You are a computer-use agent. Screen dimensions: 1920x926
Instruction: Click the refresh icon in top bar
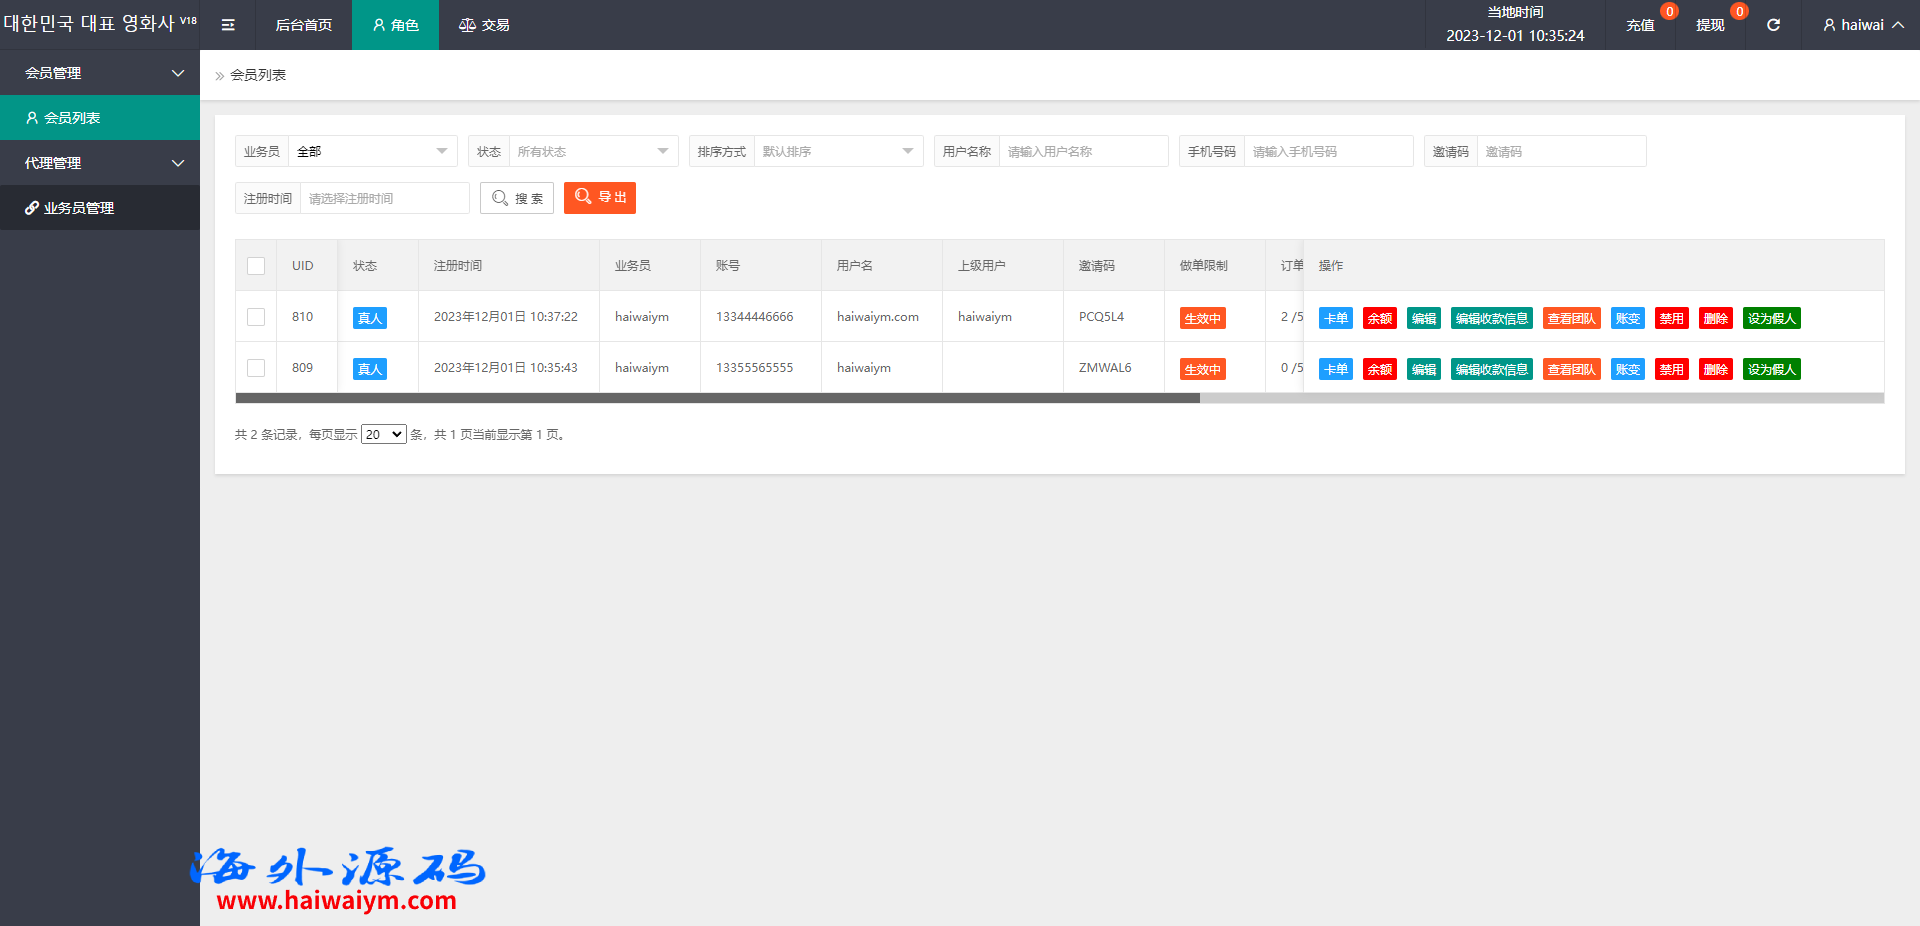point(1773,25)
